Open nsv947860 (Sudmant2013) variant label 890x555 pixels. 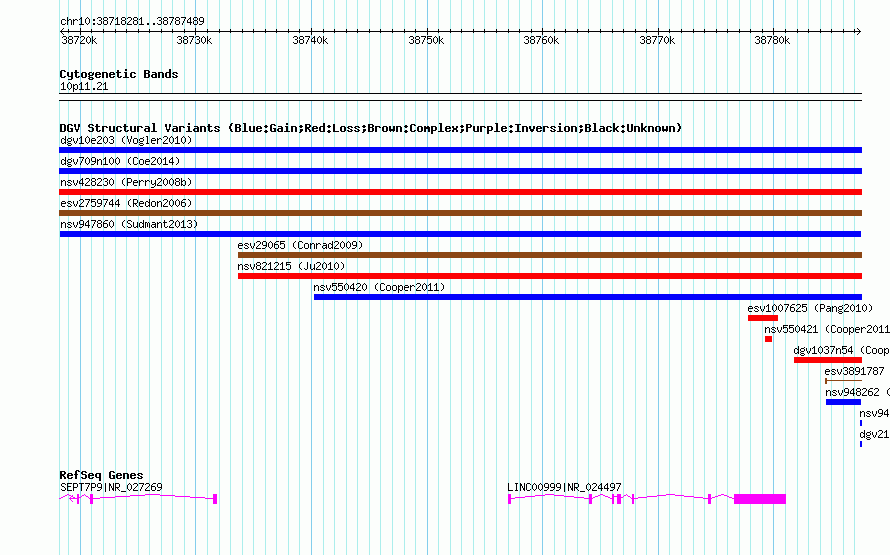coord(129,224)
